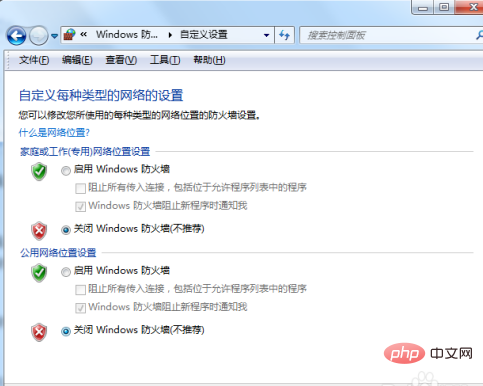
Task: Open the 什么是网络位置? help link
Action: click(54, 133)
